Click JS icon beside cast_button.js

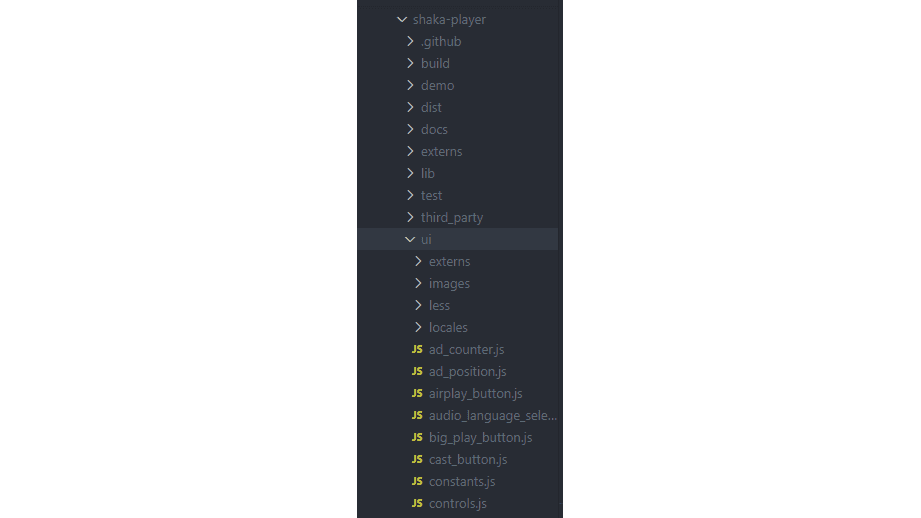[417, 459]
